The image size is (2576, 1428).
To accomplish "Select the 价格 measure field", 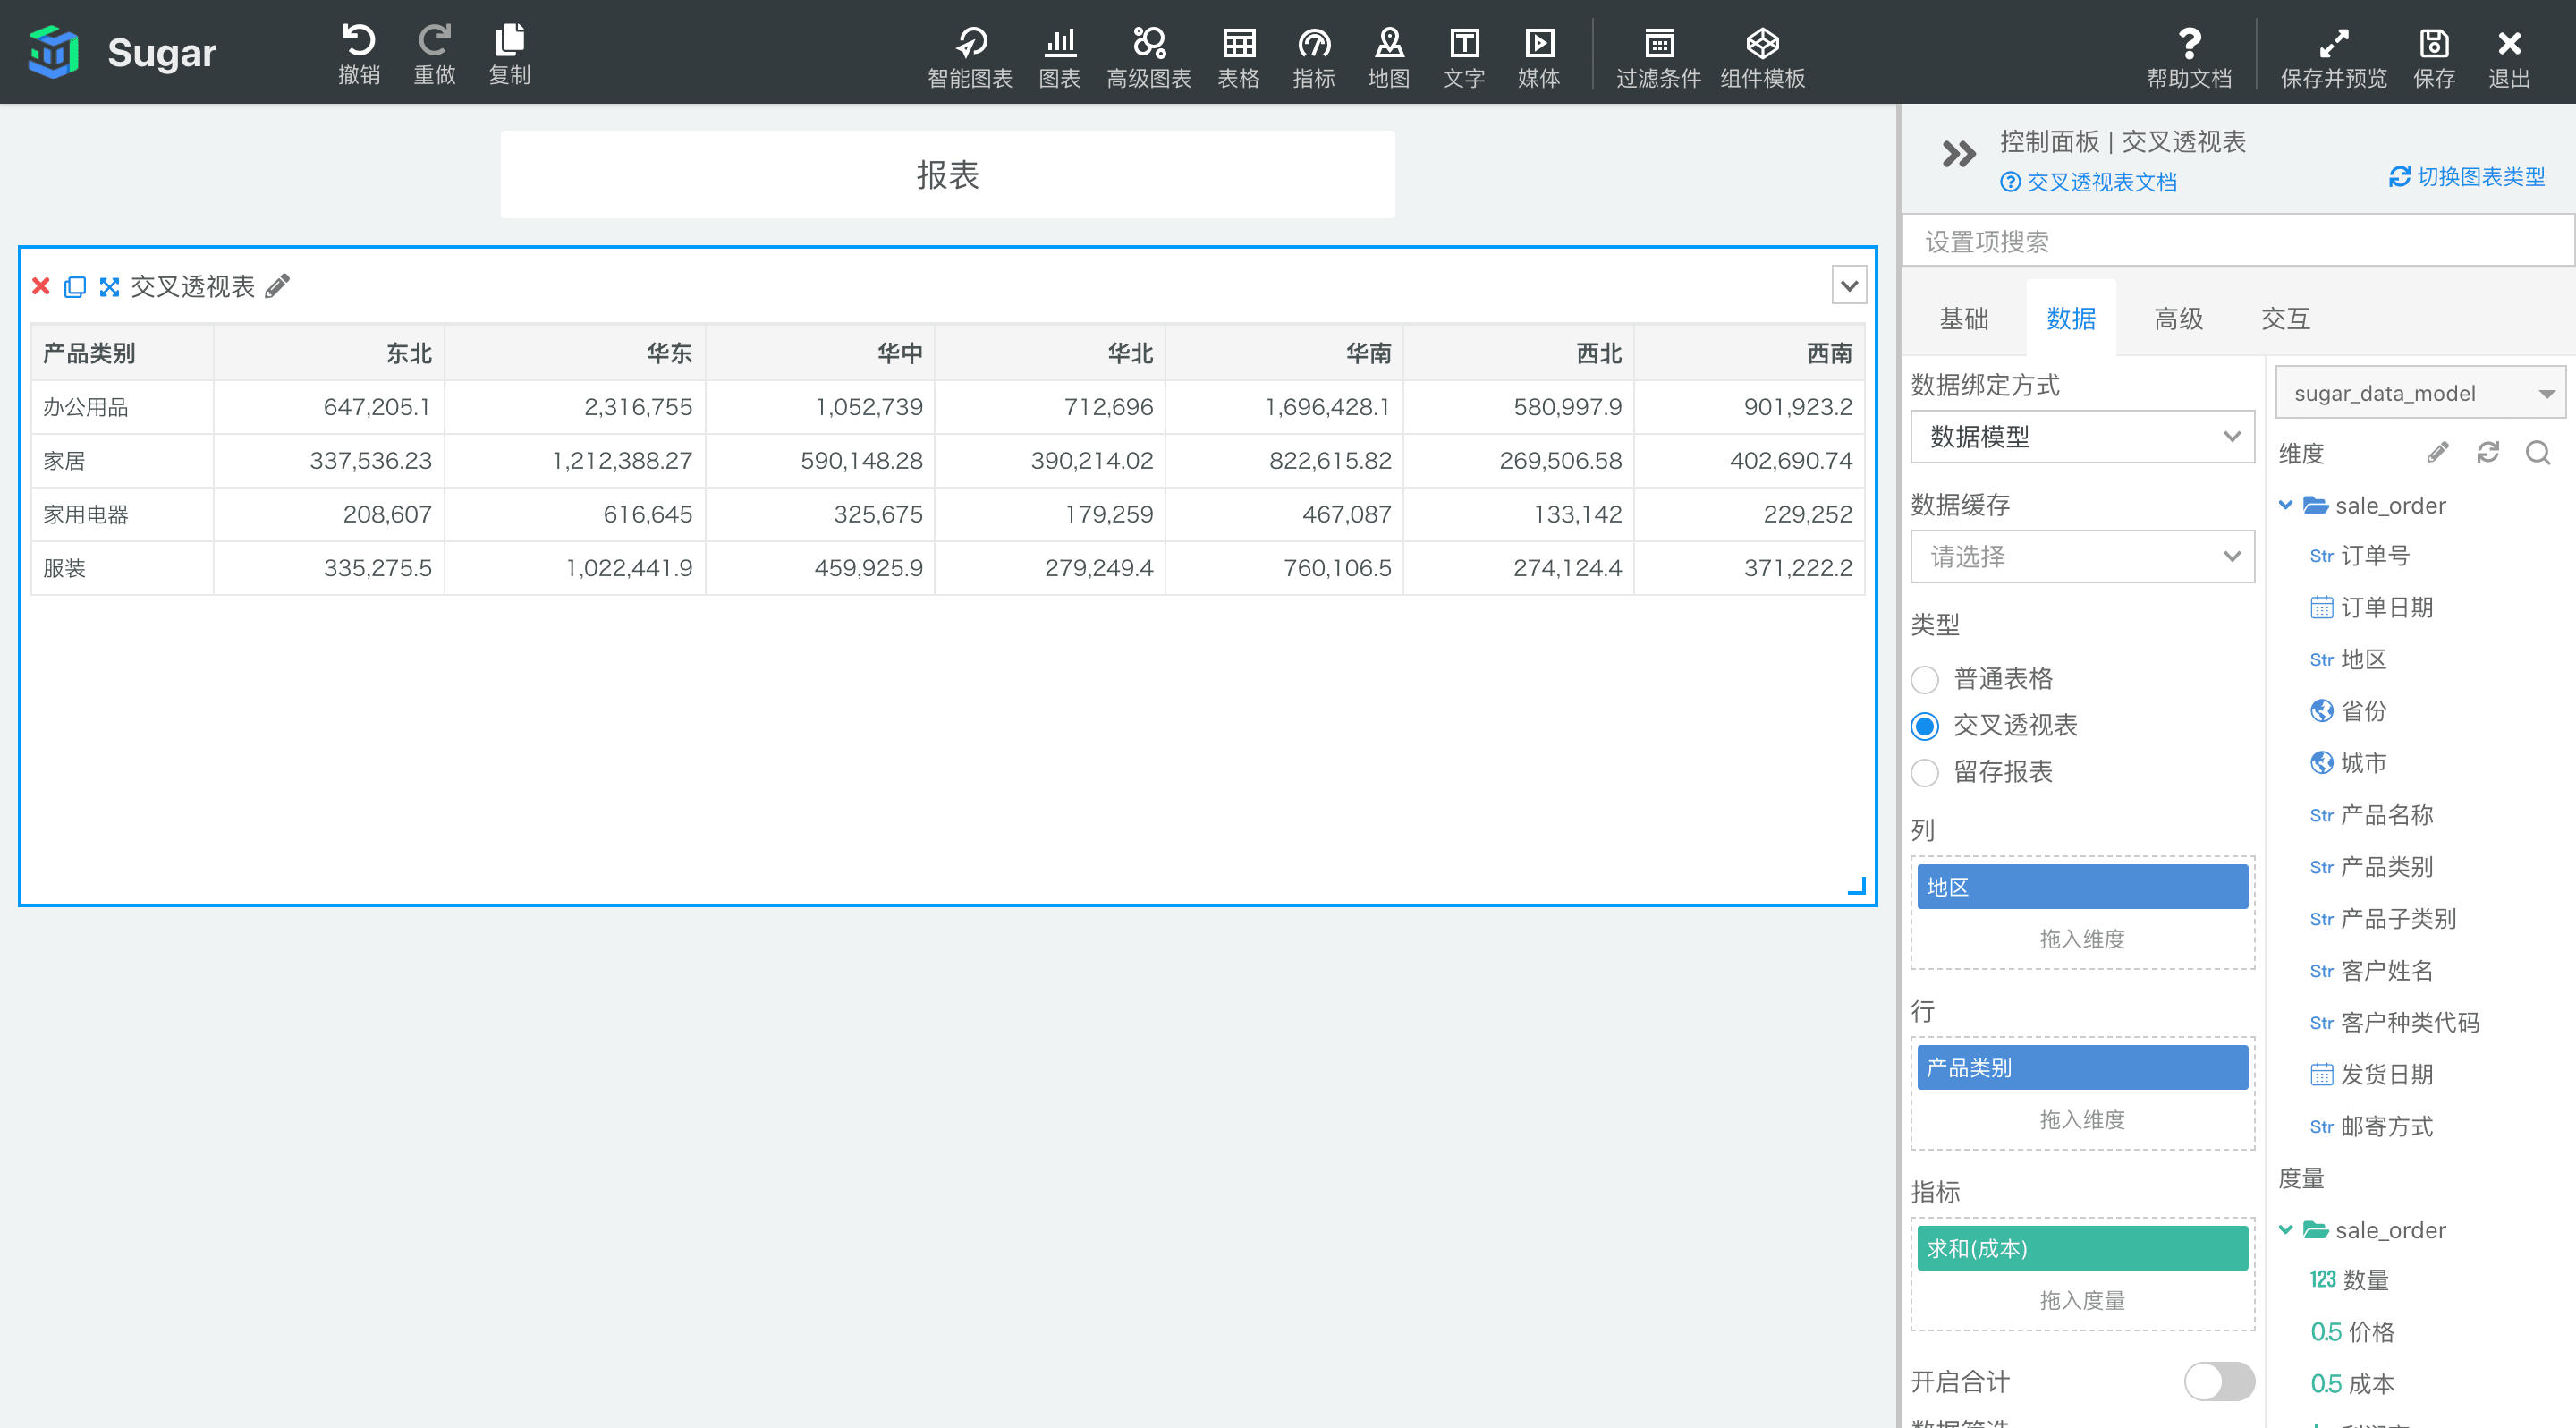I will (2352, 1332).
